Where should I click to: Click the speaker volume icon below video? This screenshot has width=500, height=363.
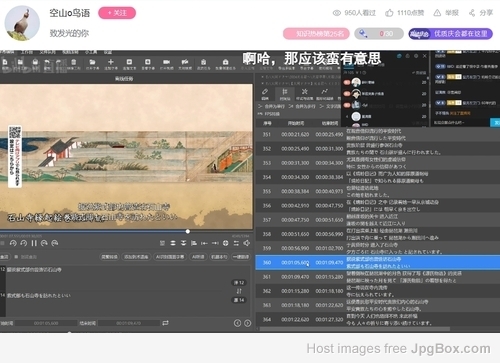pos(247,243)
